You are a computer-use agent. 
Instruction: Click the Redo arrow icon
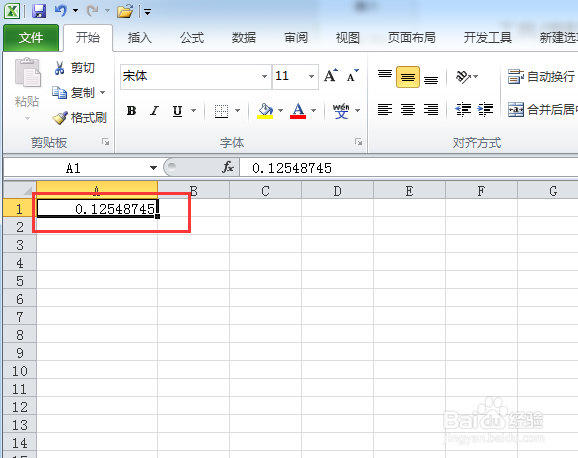click(x=92, y=11)
